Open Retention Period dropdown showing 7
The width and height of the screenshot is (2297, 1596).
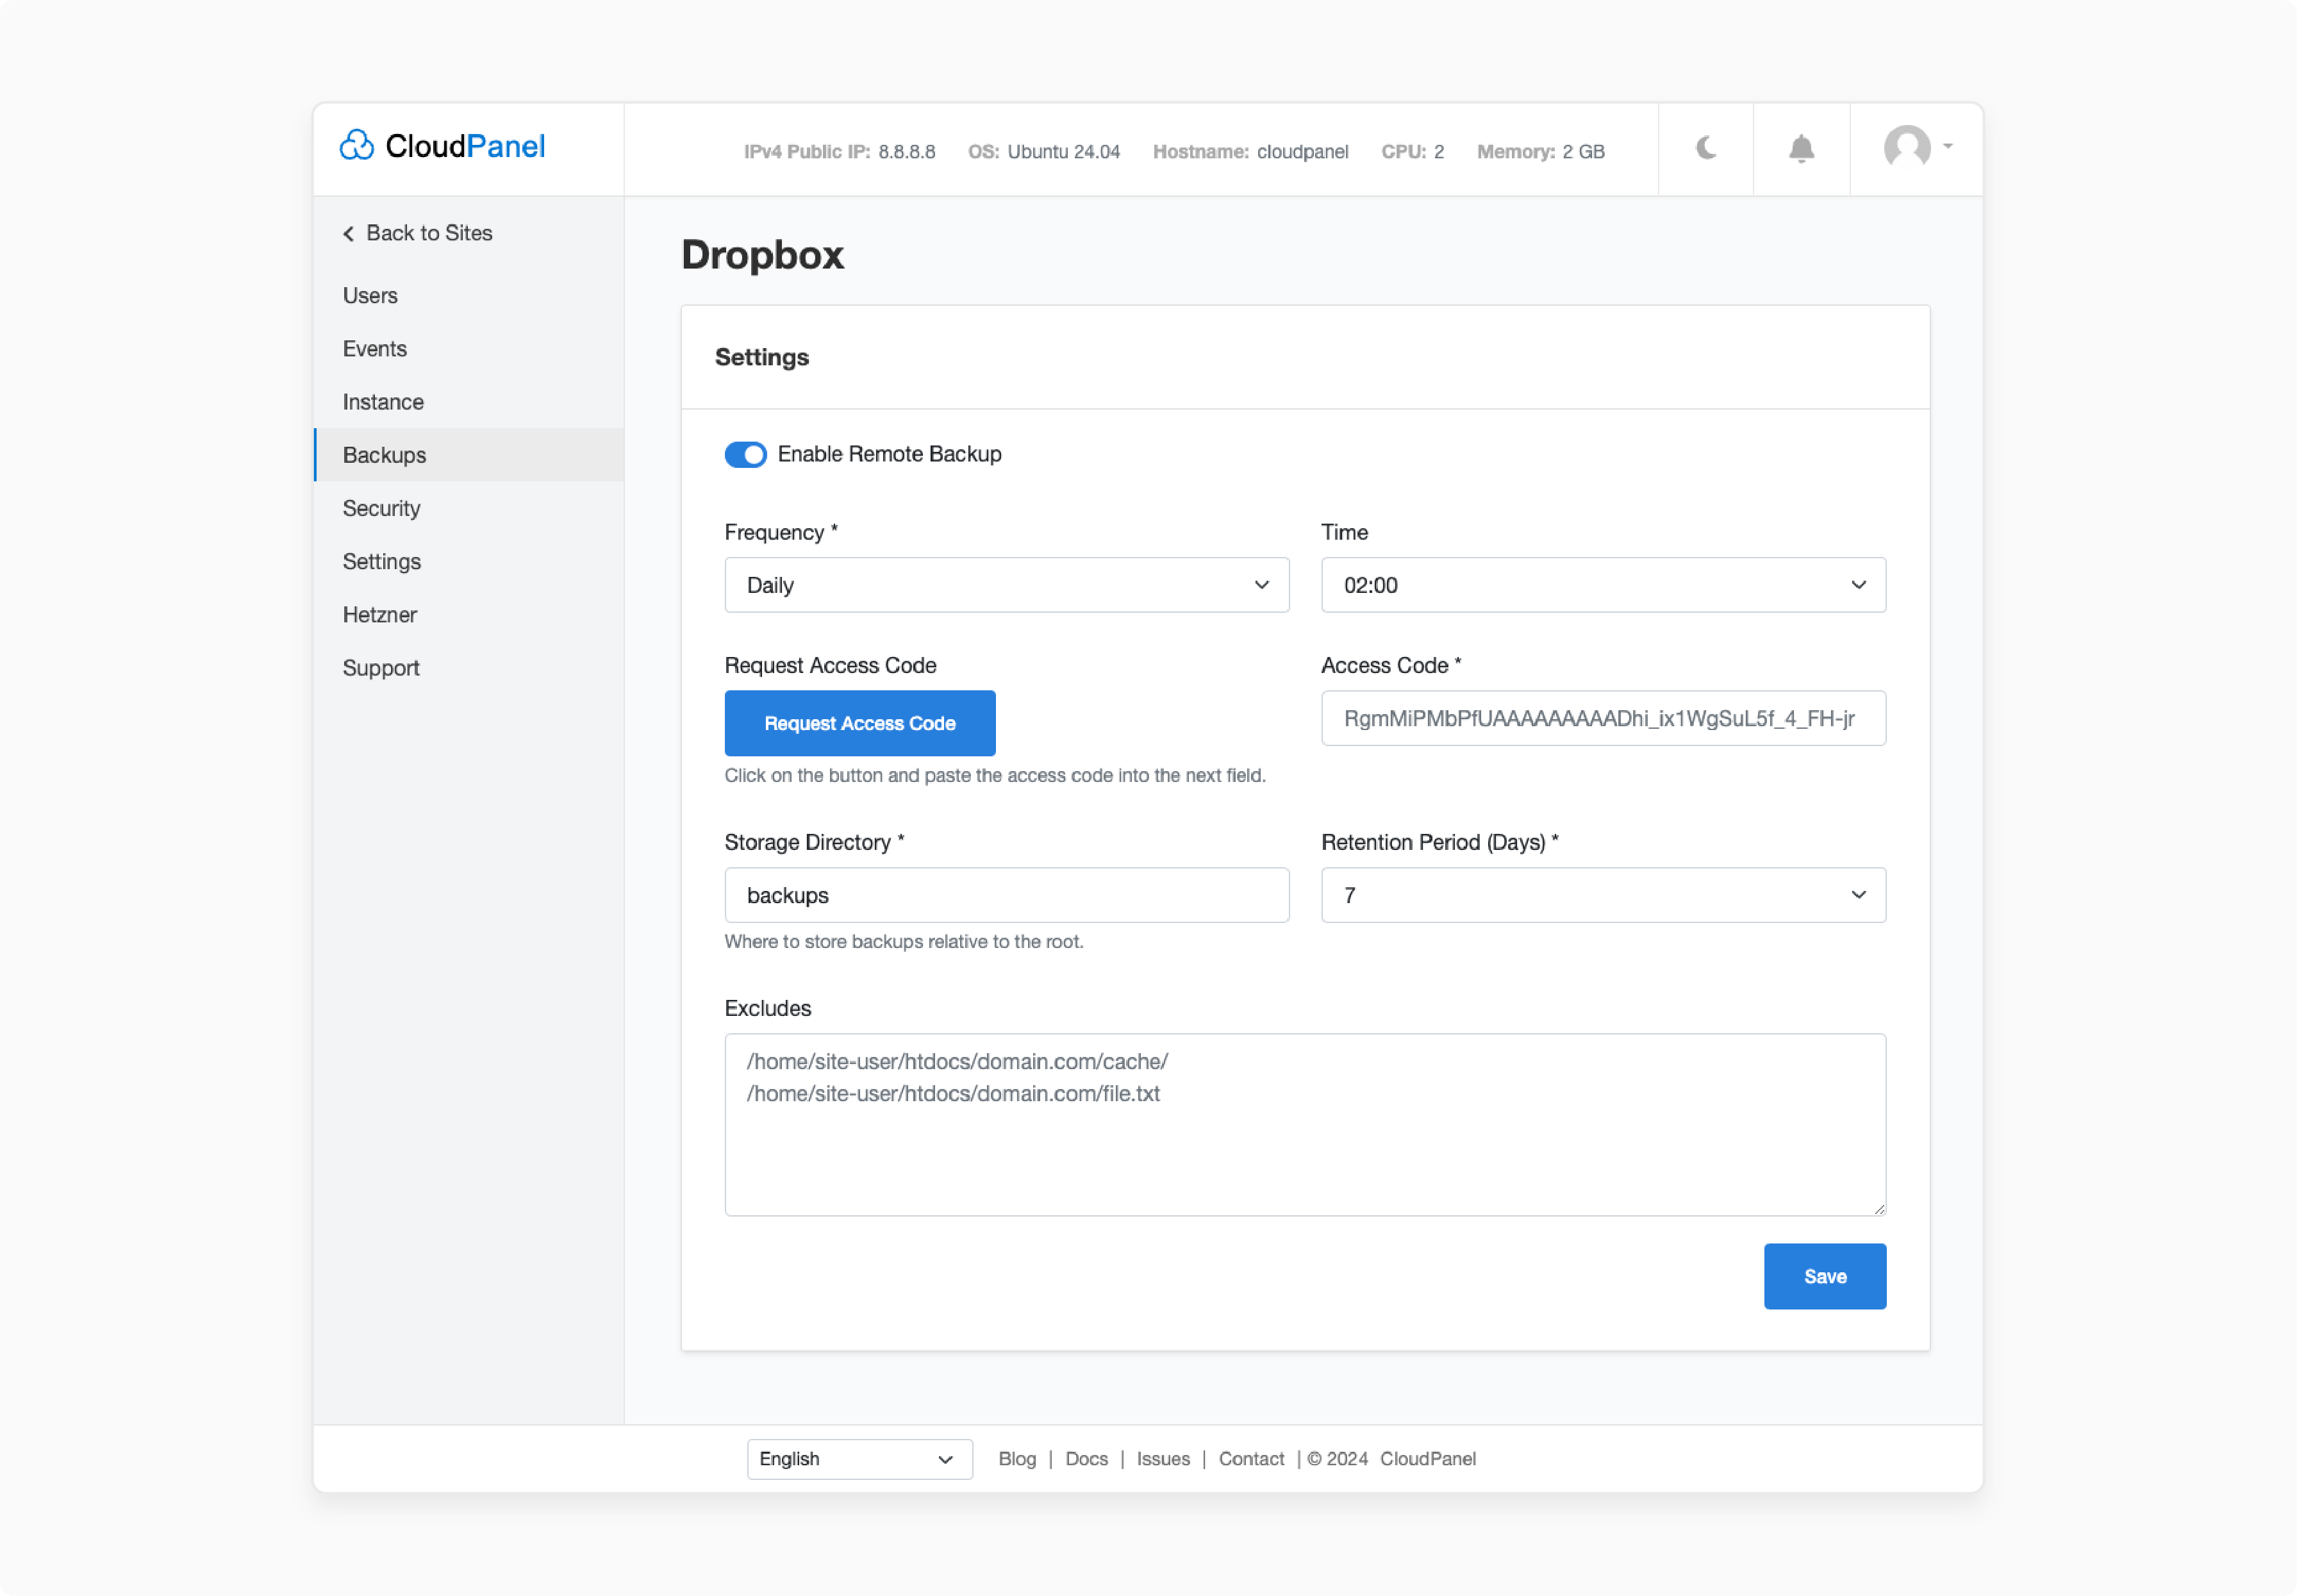click(x=1603, y=895)
